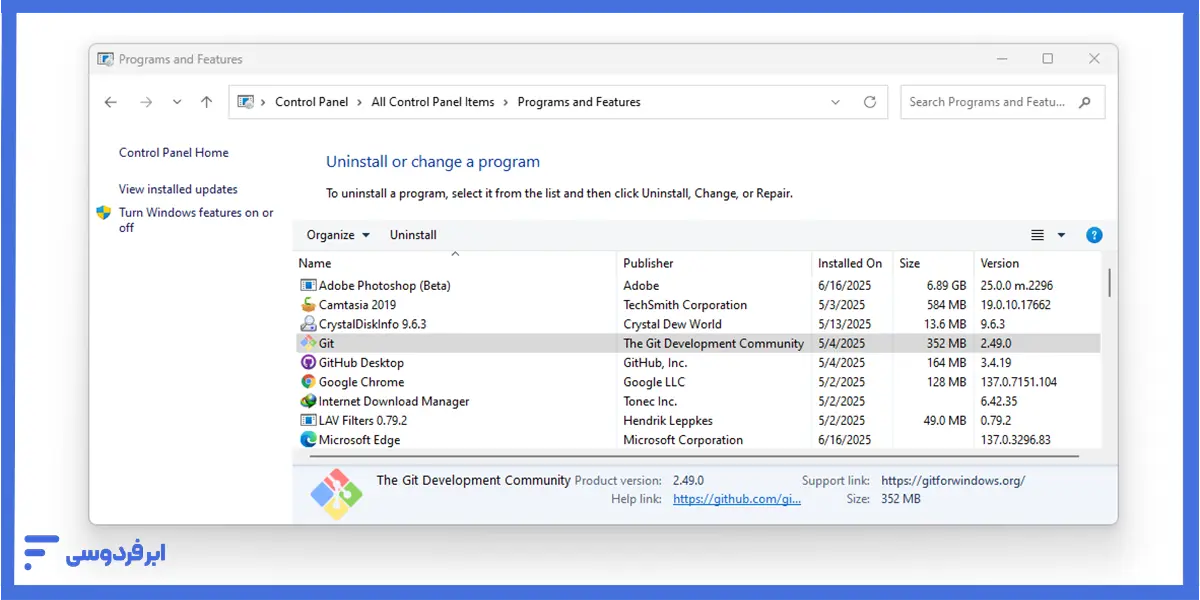Expand the chevron after Control Panel breadcrumb
Screen dimensions: 1200x600
(x=360, y=102)
